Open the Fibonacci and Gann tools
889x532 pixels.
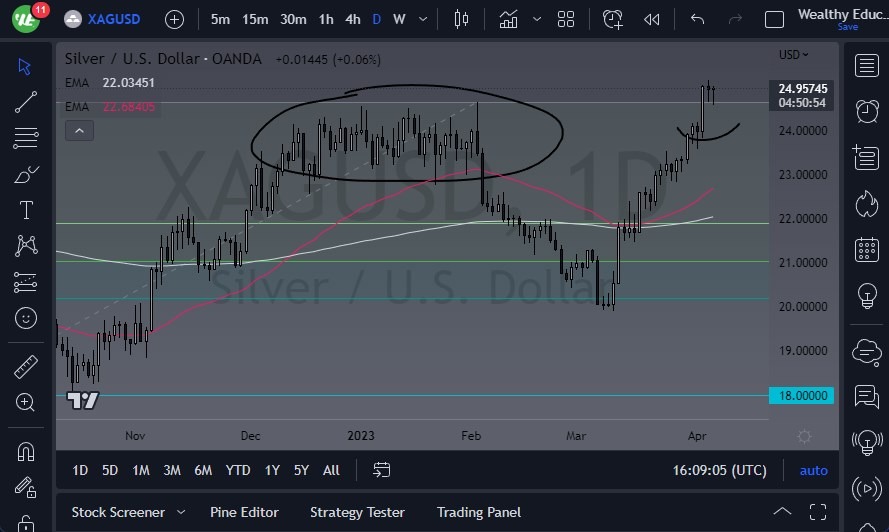pos(26,138)
